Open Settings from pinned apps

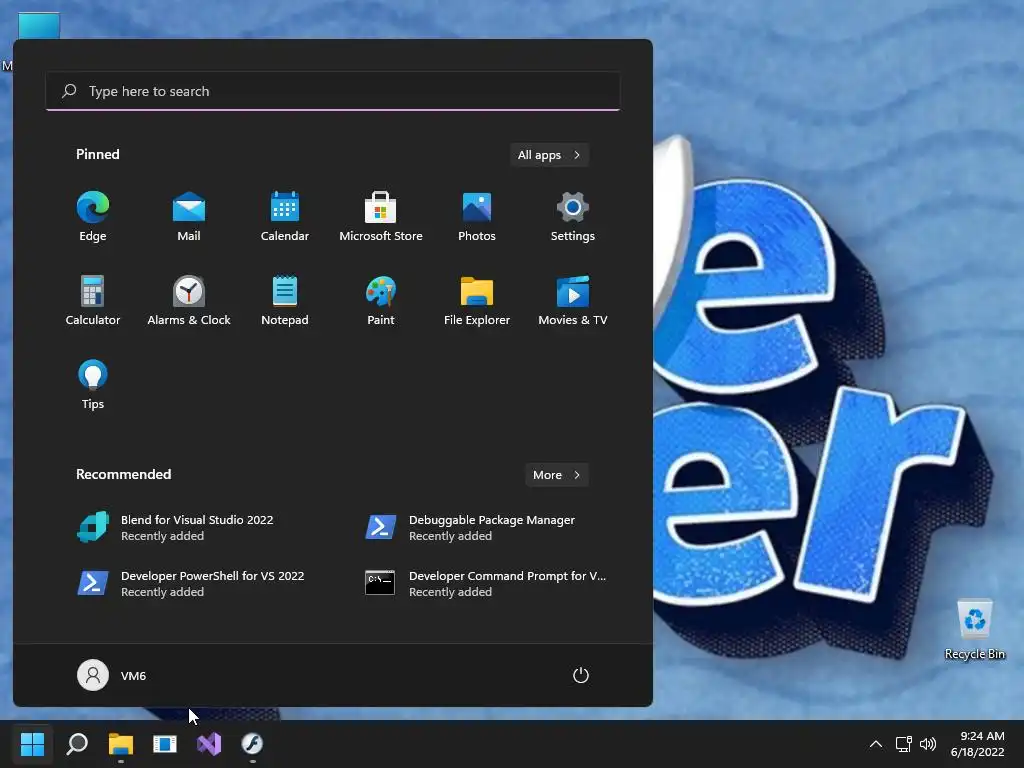coord(573,217)
